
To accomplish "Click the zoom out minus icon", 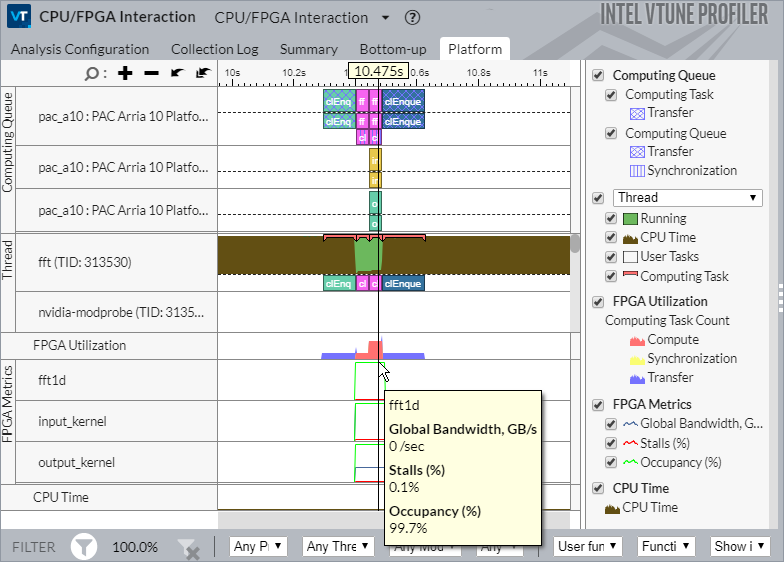I will click(151, 73).
